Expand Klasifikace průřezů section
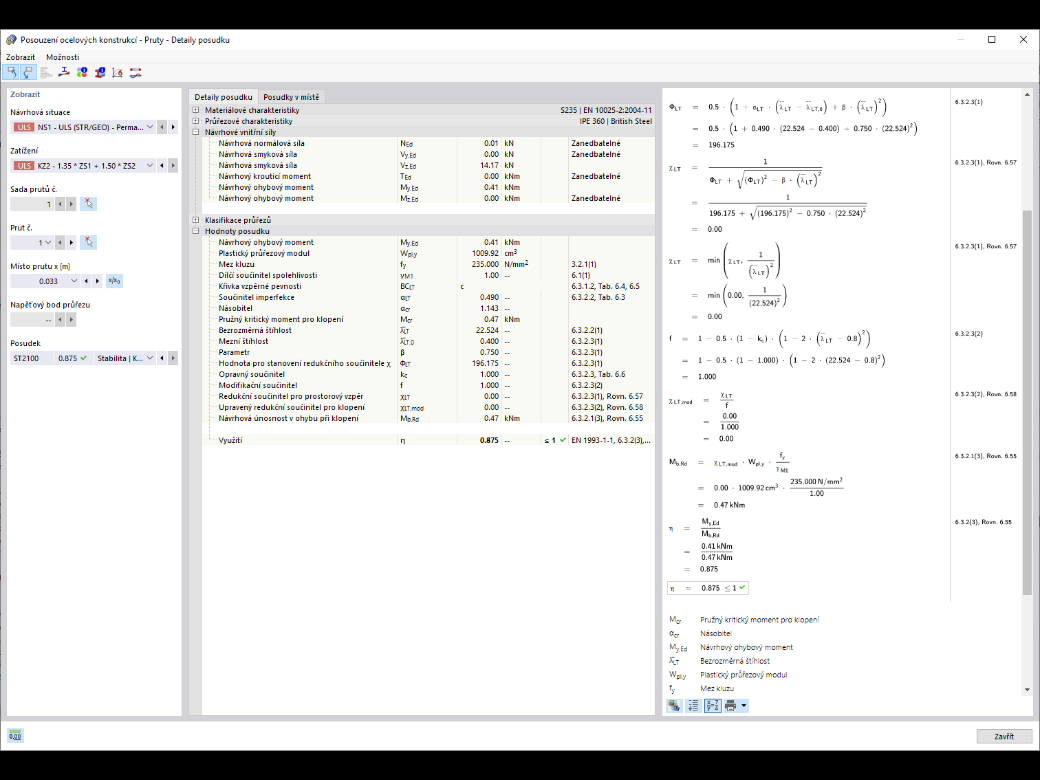Image resolution: width=1040 pixels, height=780 pixels. click(196, 220)
